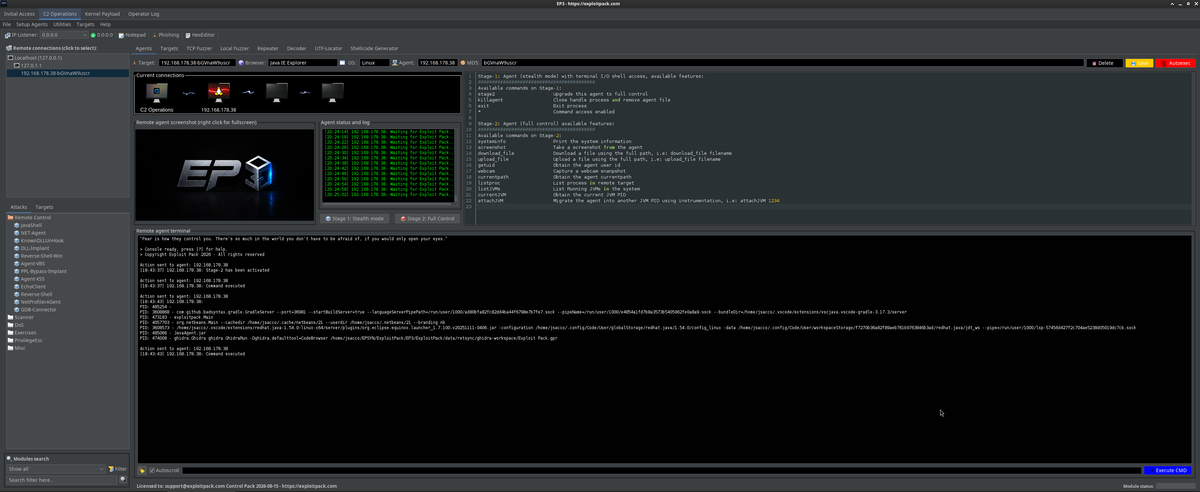Open the Operator Log tab
The image size is (1200, 492).
[144, 14]
